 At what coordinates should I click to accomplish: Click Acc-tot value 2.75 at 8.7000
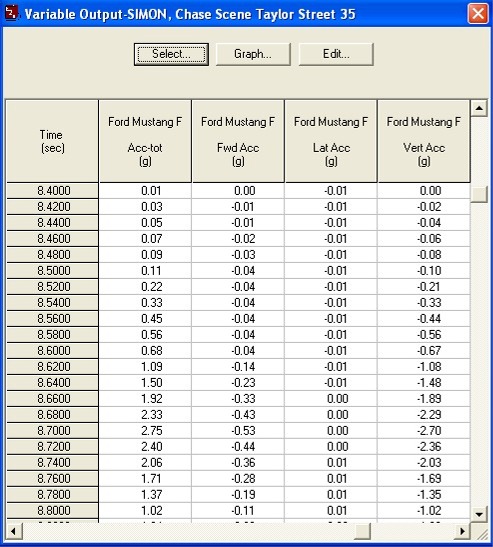click(145, 431)
